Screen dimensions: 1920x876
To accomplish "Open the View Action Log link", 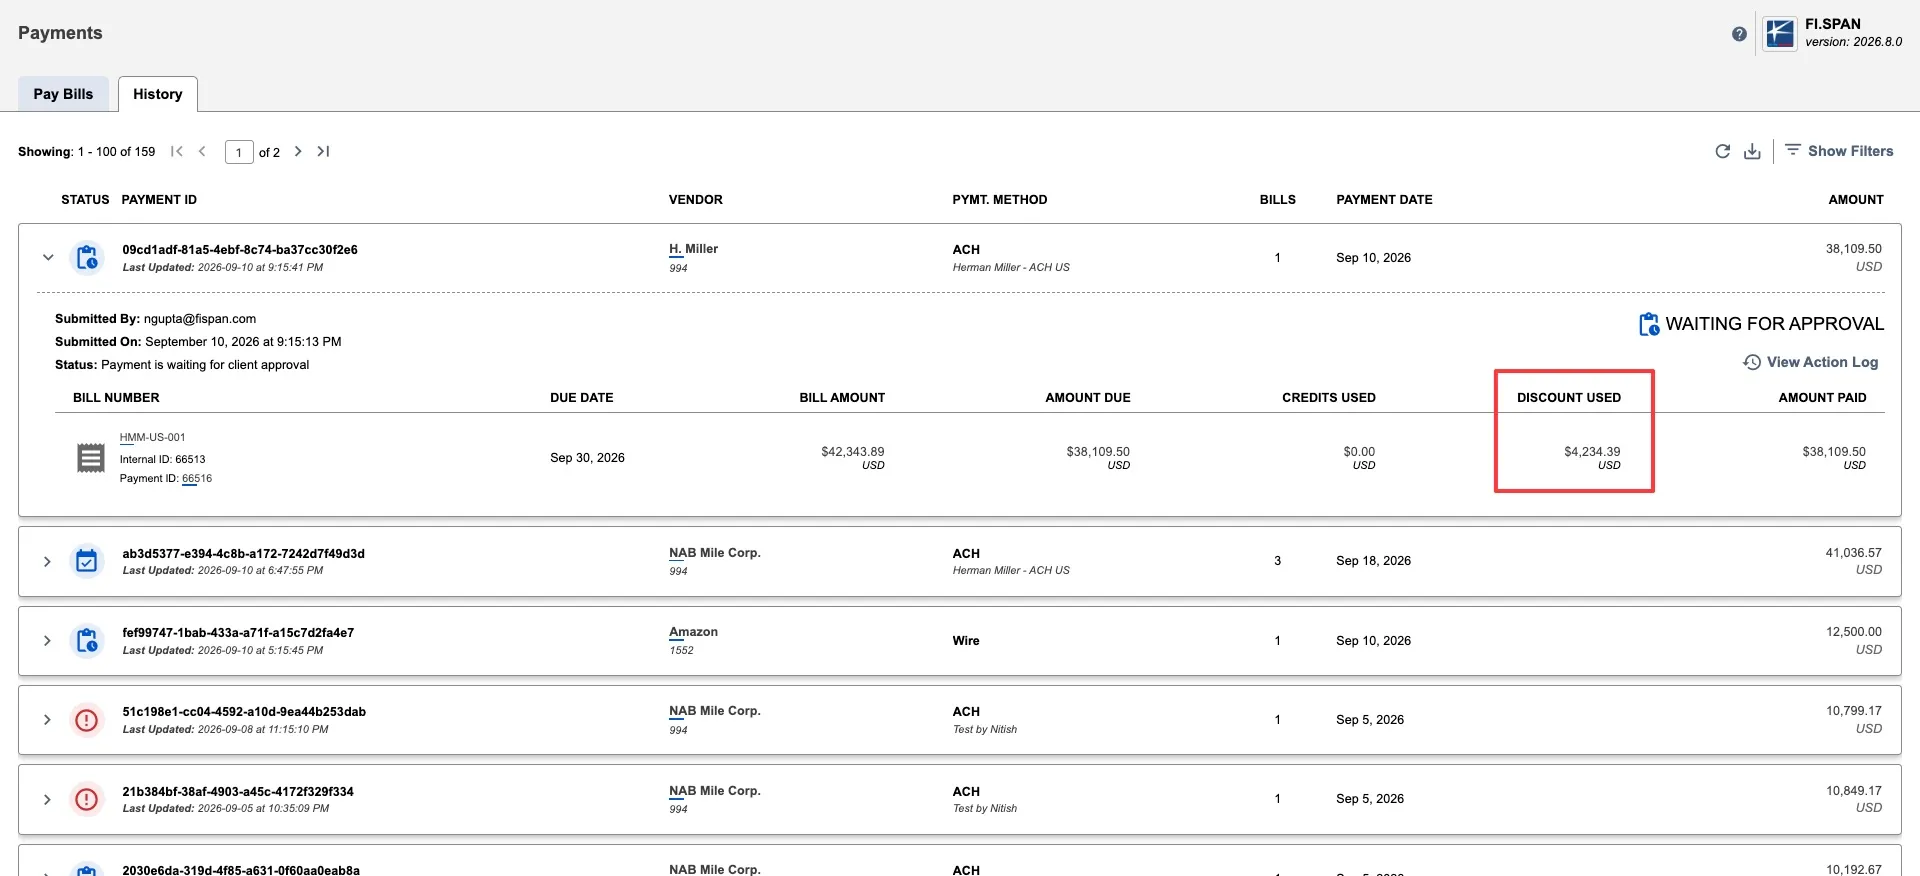I will [1810, 362].
